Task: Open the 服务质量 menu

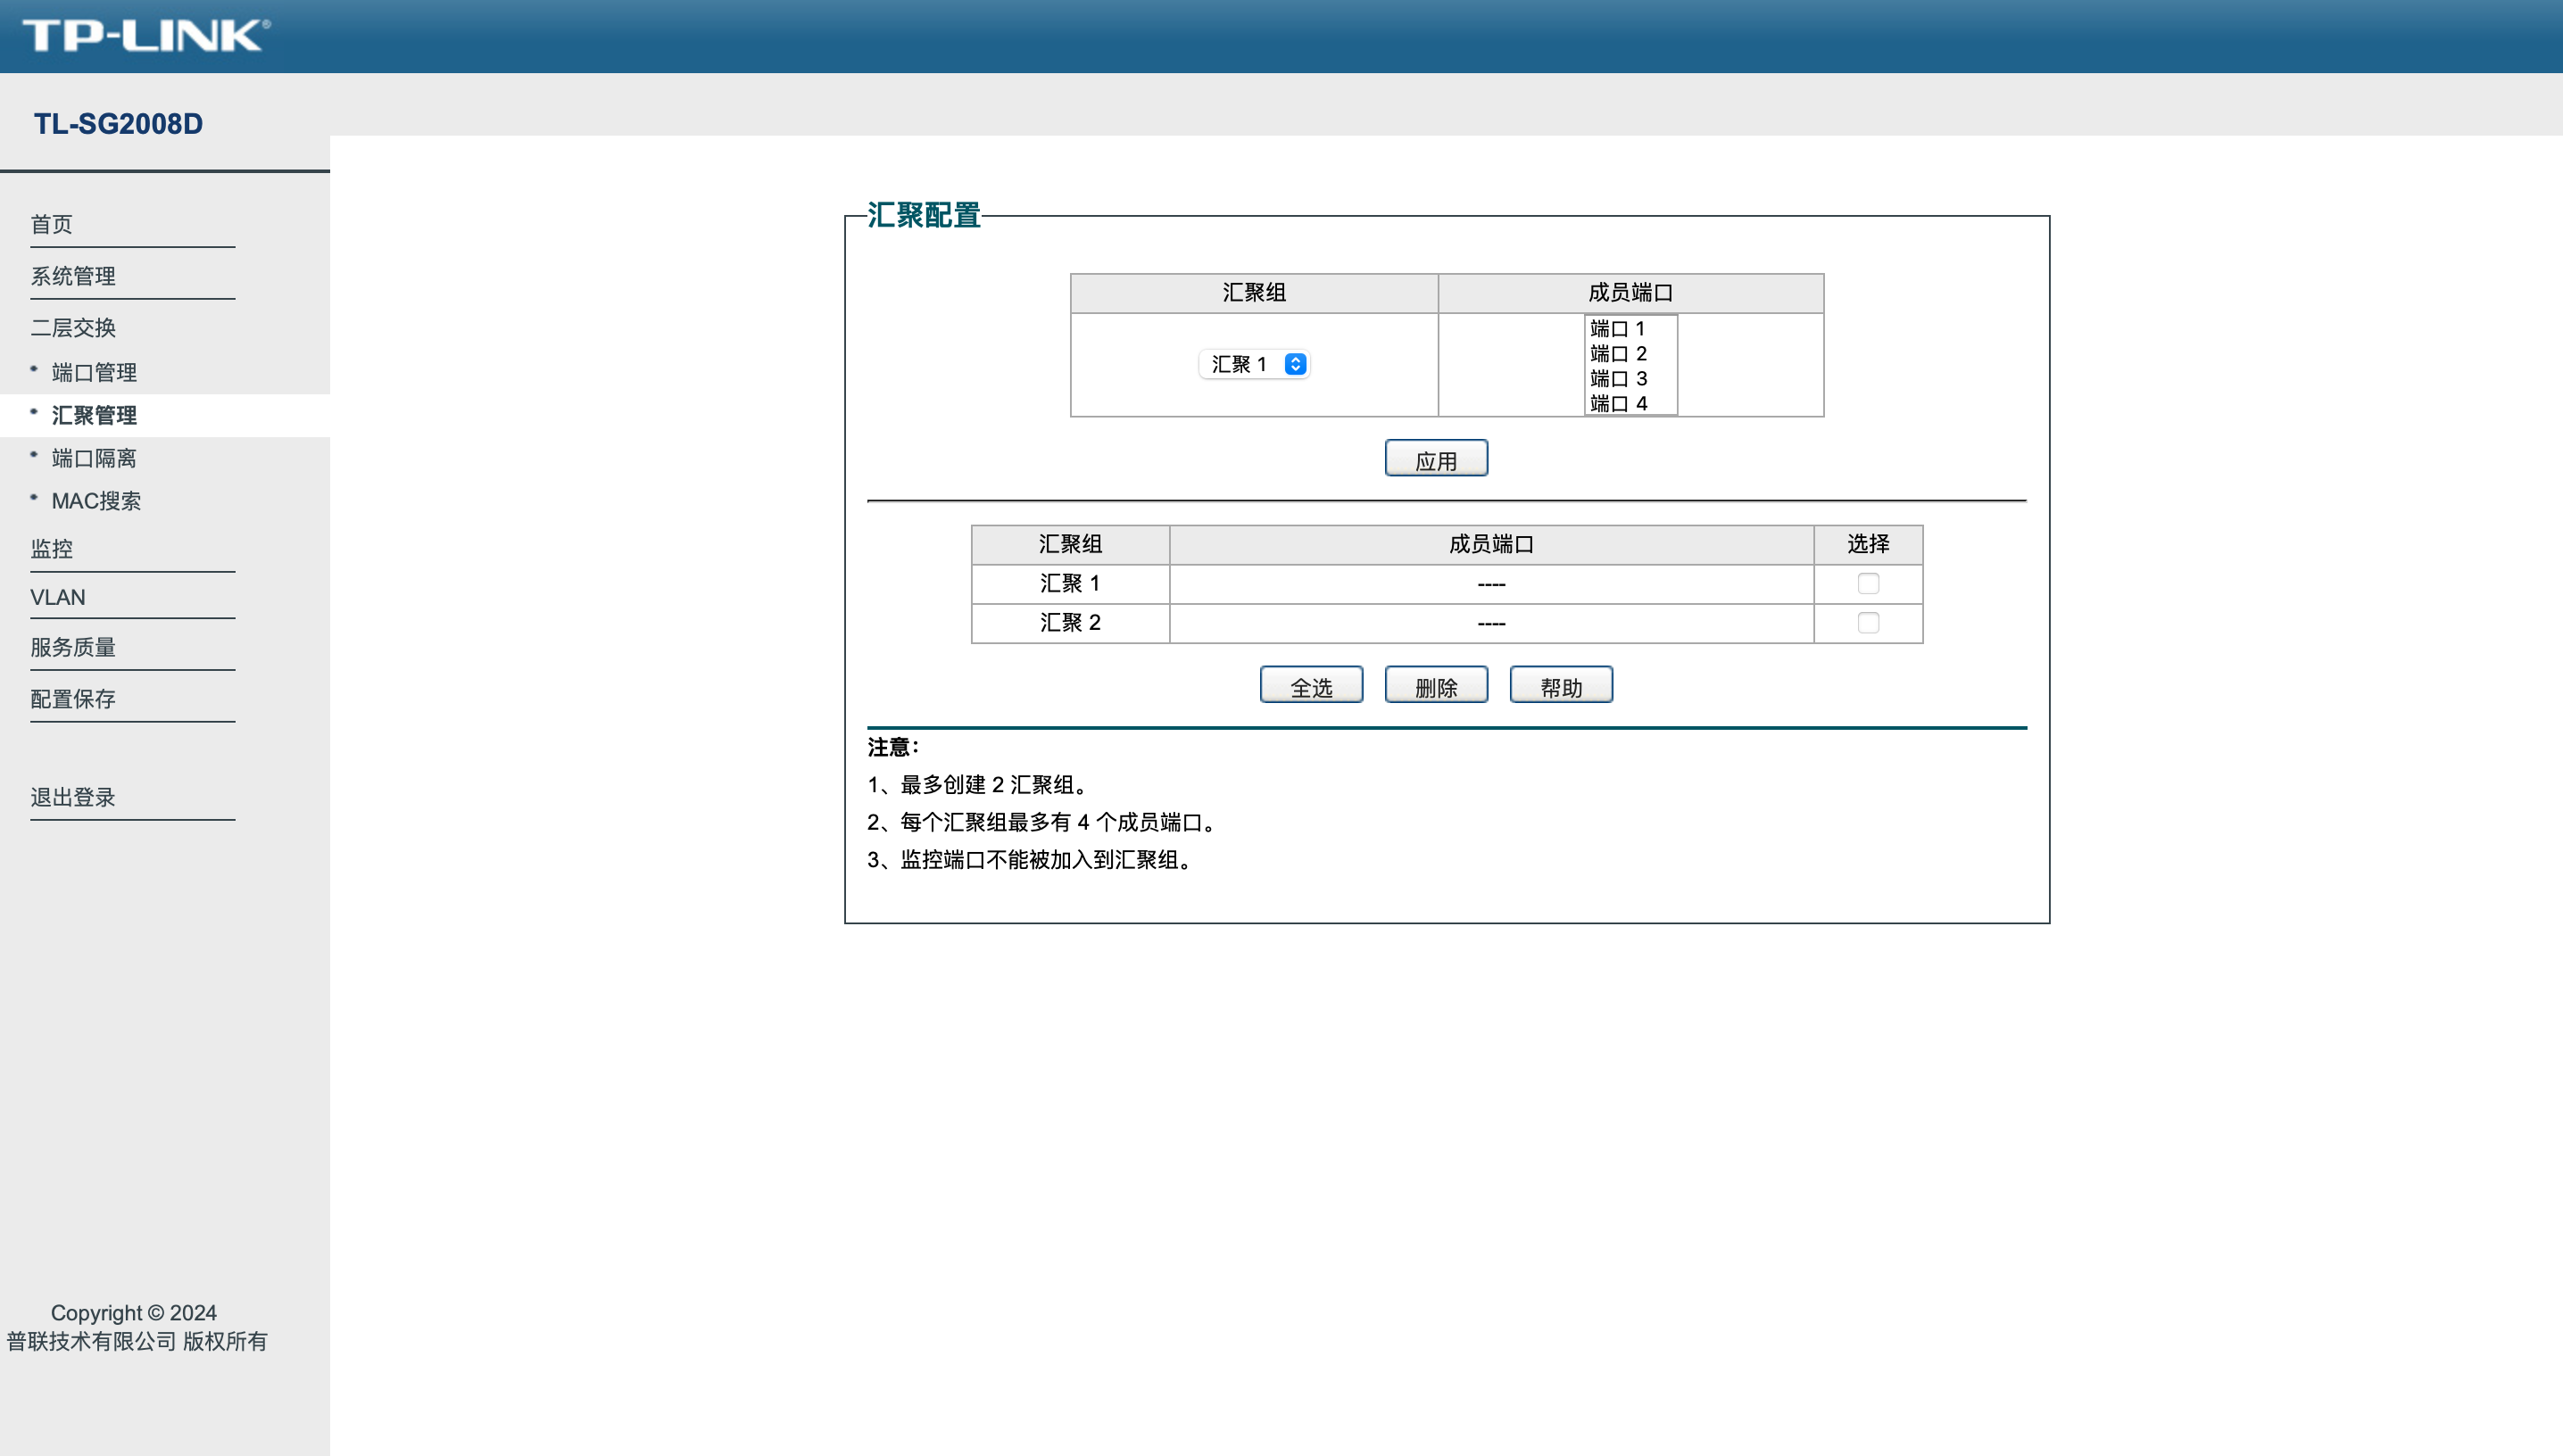Action: pyautogui.click(x=73, y=647)
